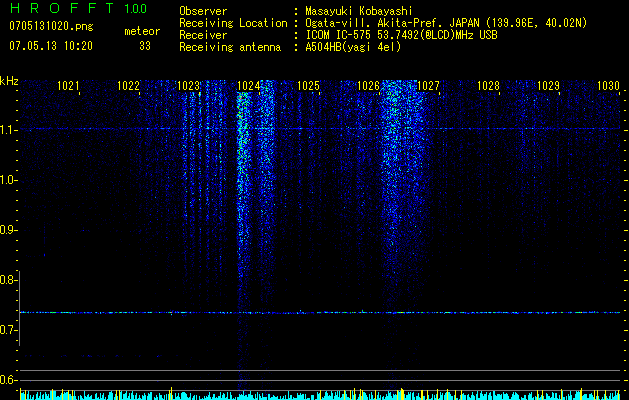Click the Receiving Location label
Viewport: 629px width, 400px height.
click(x=233, y=23)
